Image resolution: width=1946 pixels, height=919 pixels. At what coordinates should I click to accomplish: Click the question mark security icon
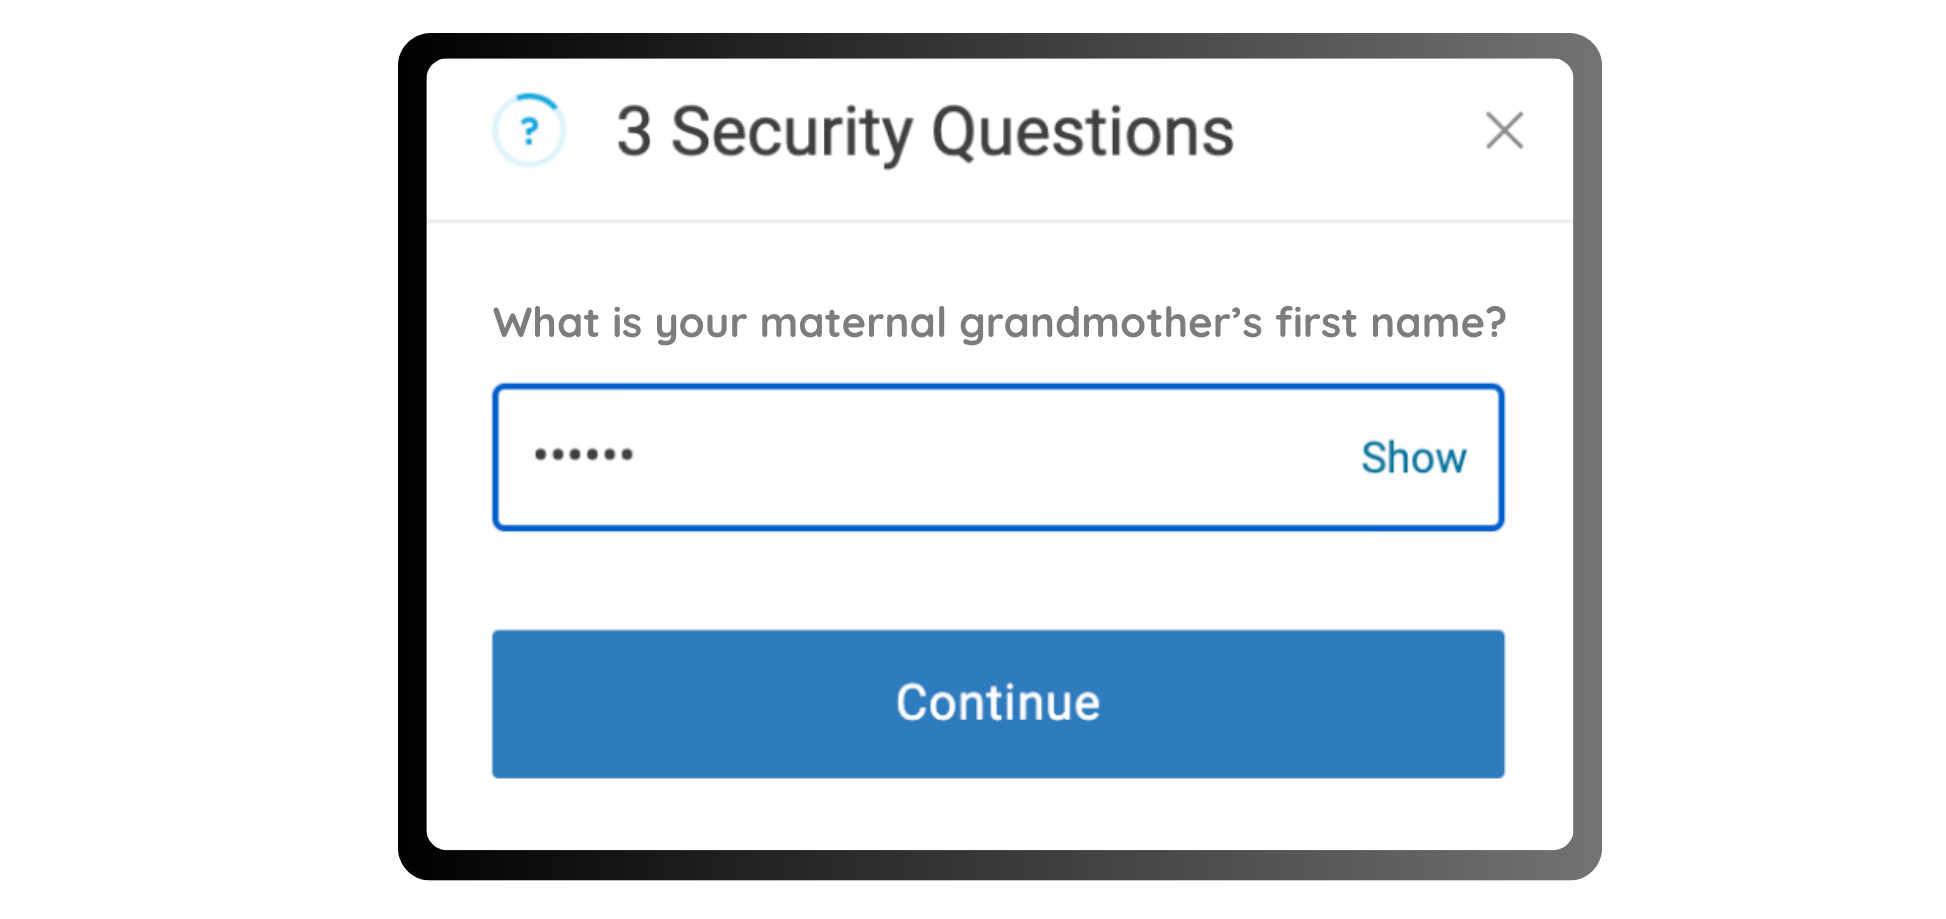(529, 130)
